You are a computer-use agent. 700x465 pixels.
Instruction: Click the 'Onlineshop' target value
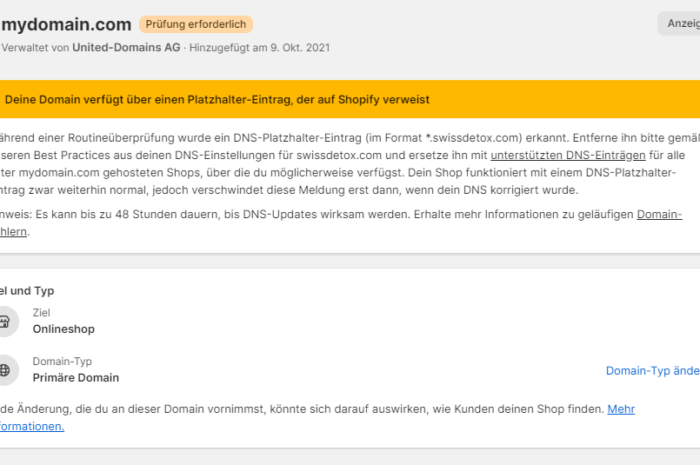63,329
